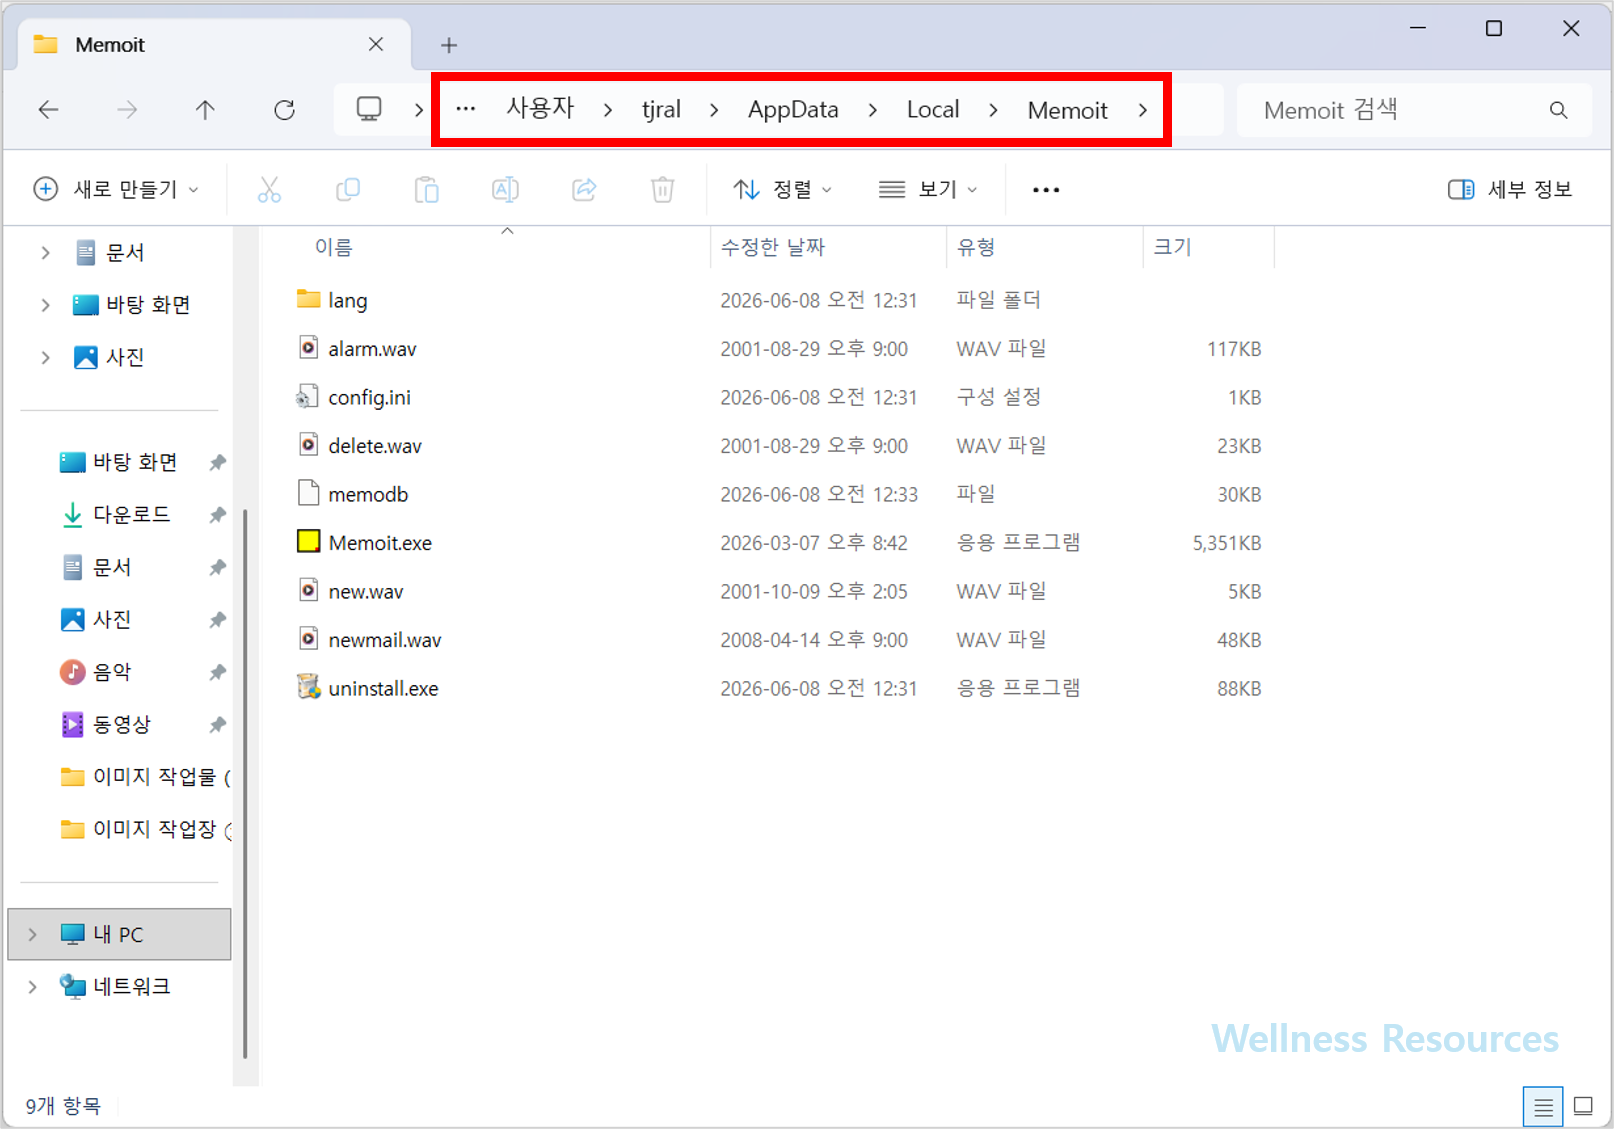Select the newmail.wav file name

point(385,640)
